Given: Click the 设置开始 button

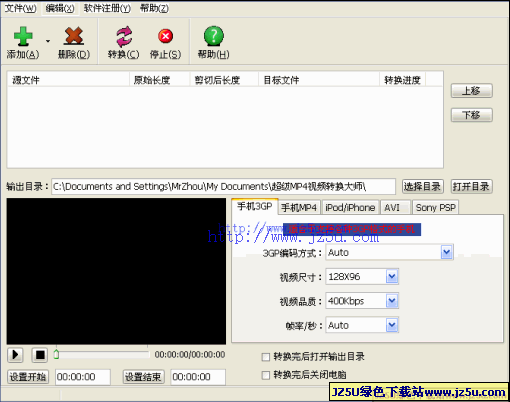Looking at the screenshot, I should 28,377.
